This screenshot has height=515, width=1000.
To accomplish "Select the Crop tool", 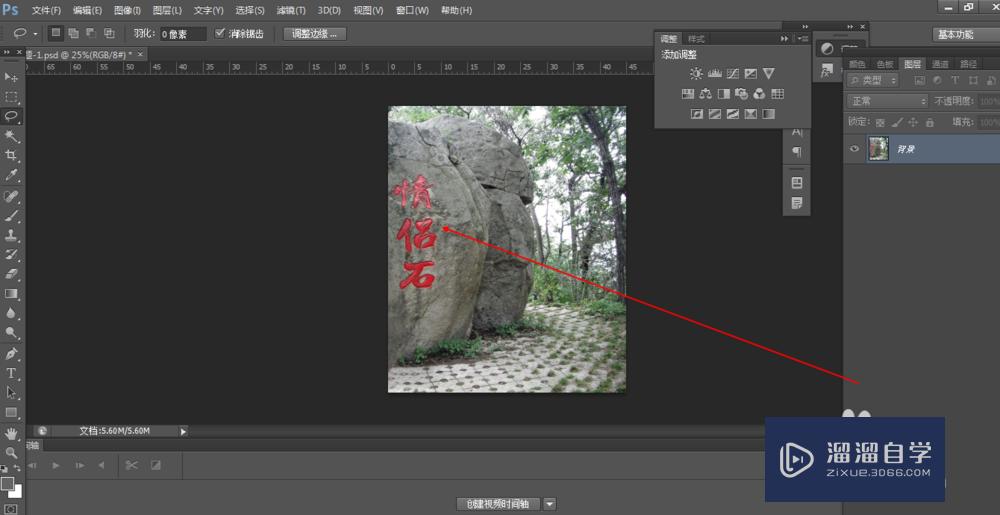I will [x=11, y=156].
